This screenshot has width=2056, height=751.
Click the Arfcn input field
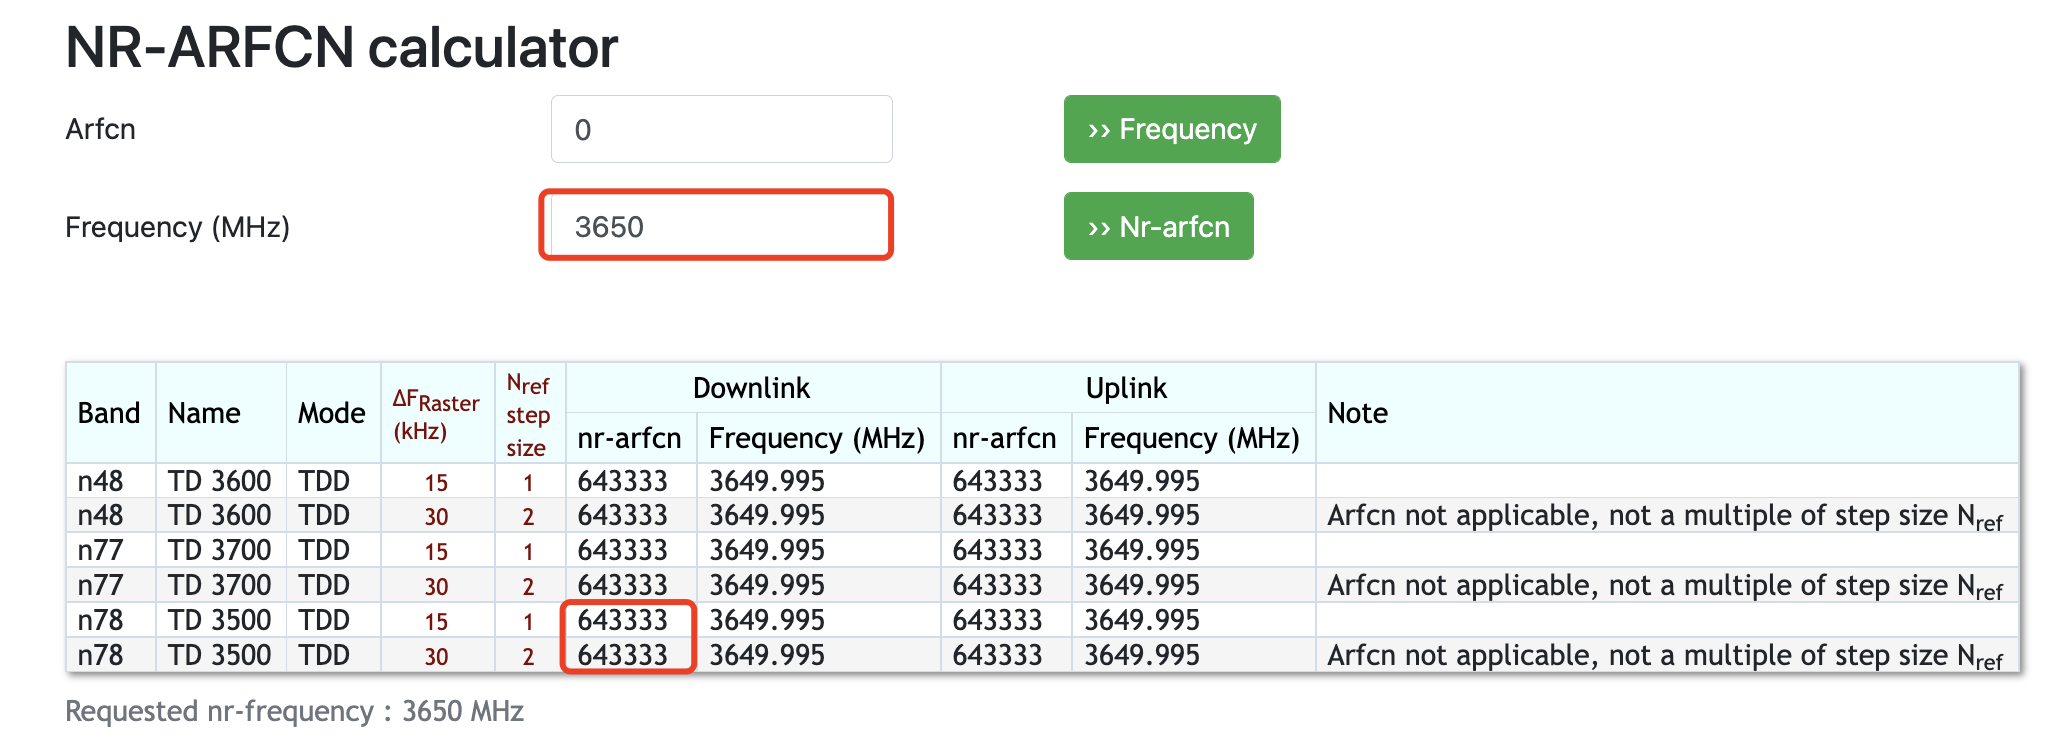[x=721, y=129]
